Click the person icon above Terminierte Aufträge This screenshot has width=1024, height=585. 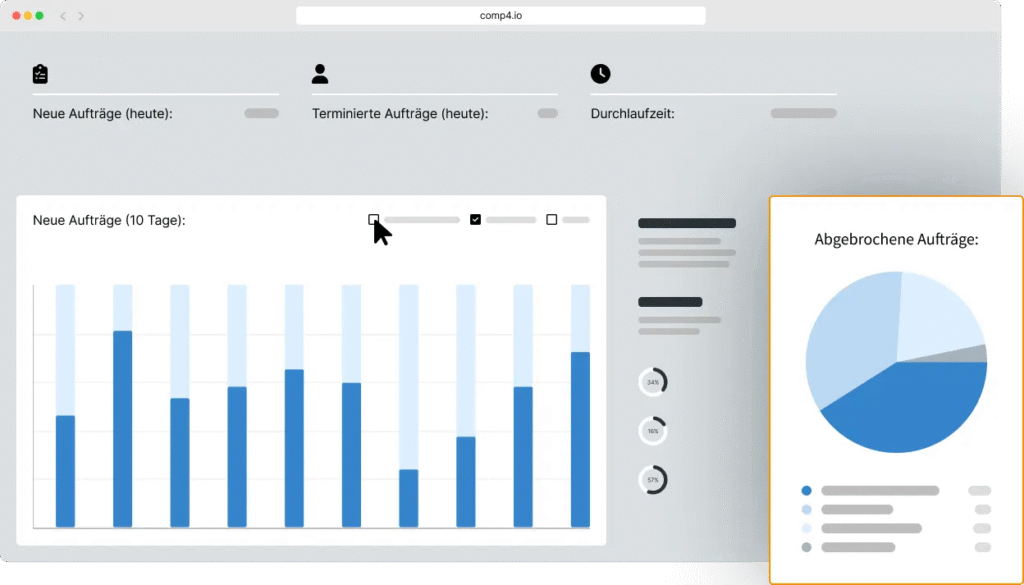pyautogui.click(x=320, y=74)
